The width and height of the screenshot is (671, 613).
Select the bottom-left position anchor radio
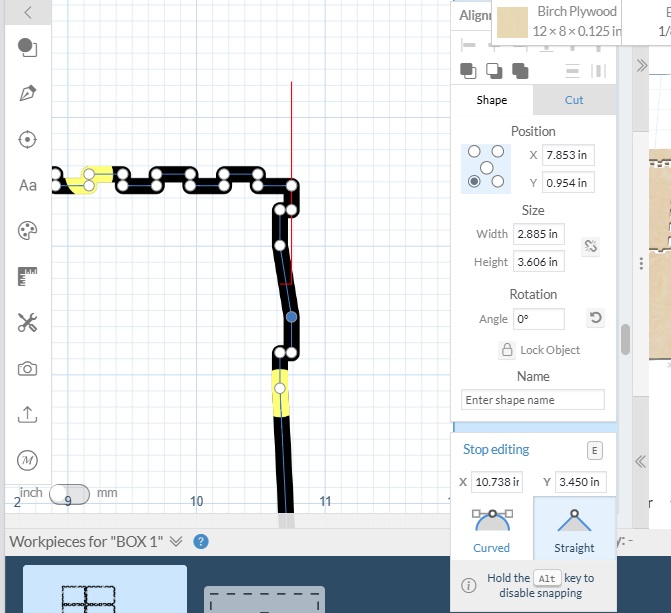(x=474, y=182)
